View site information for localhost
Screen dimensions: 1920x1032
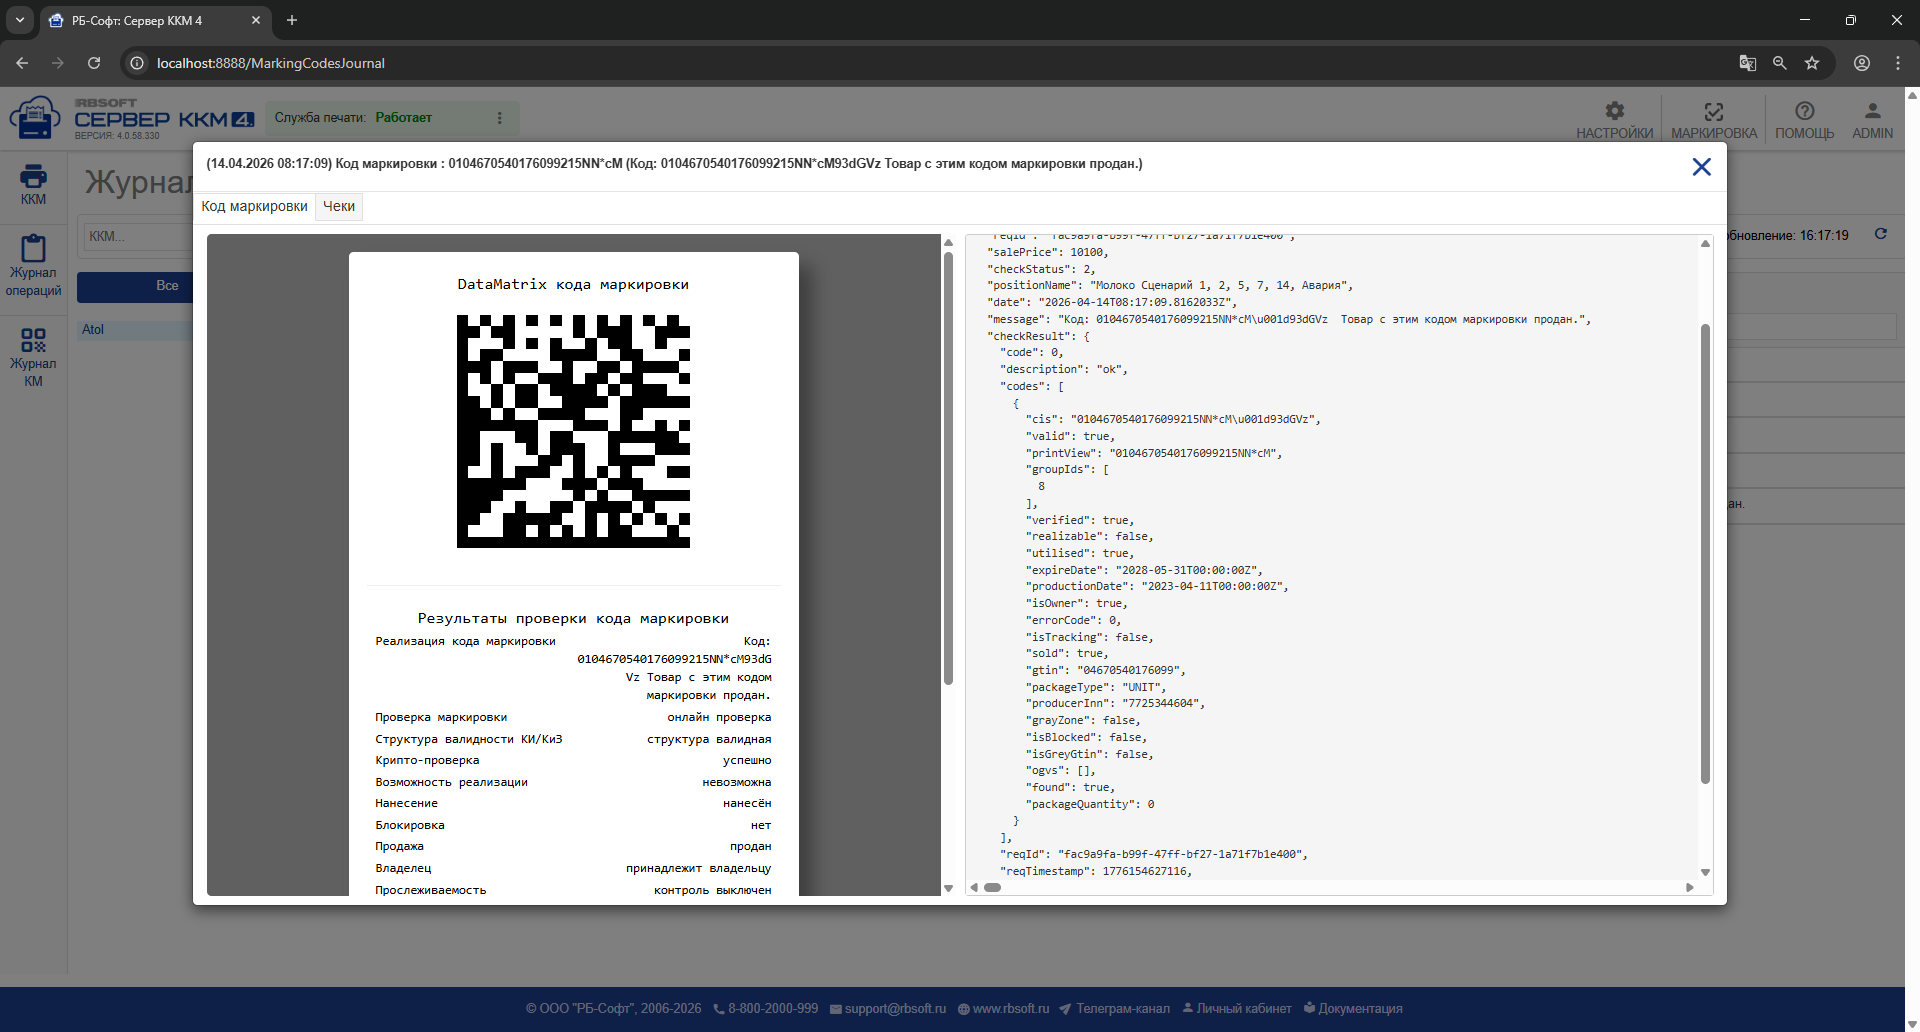[x=137, y=63]
